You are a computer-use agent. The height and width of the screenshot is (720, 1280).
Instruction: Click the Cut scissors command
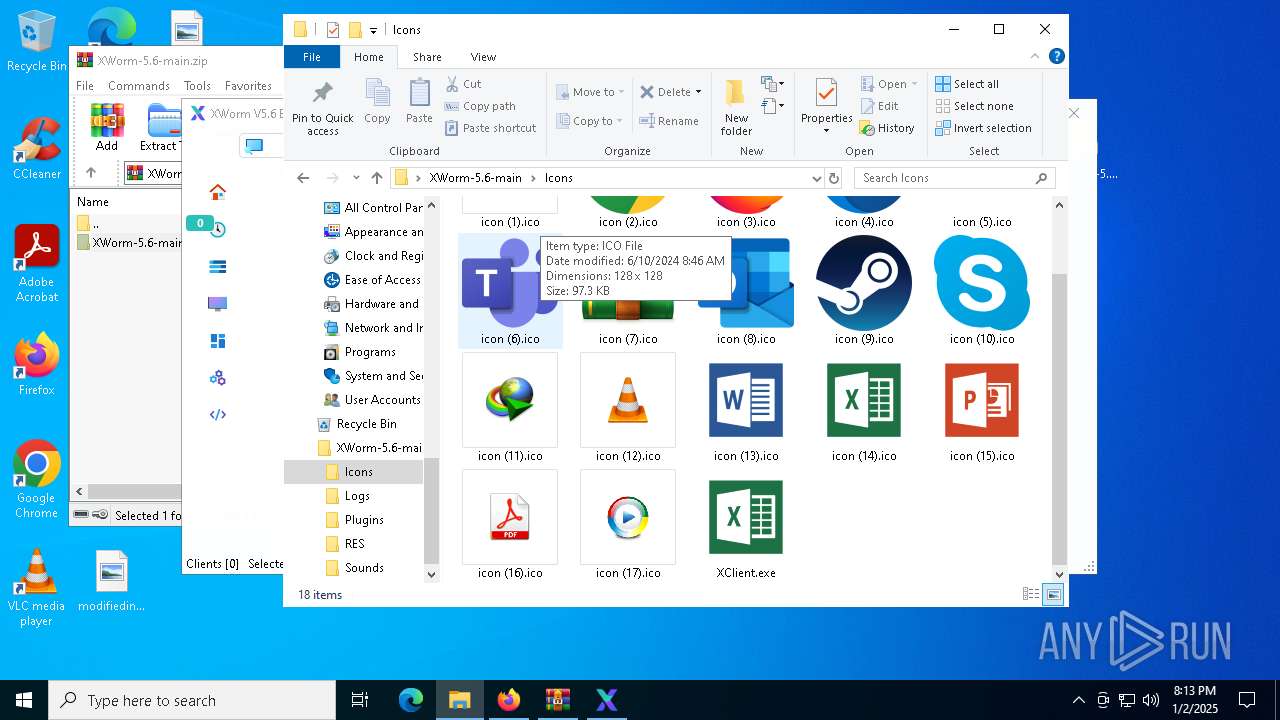(463, 84)
